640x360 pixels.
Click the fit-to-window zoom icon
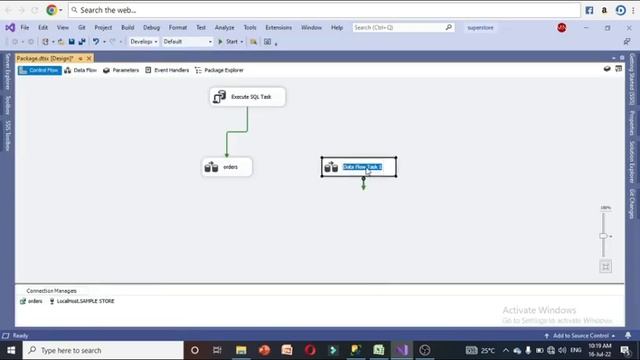tap(606, 267)
